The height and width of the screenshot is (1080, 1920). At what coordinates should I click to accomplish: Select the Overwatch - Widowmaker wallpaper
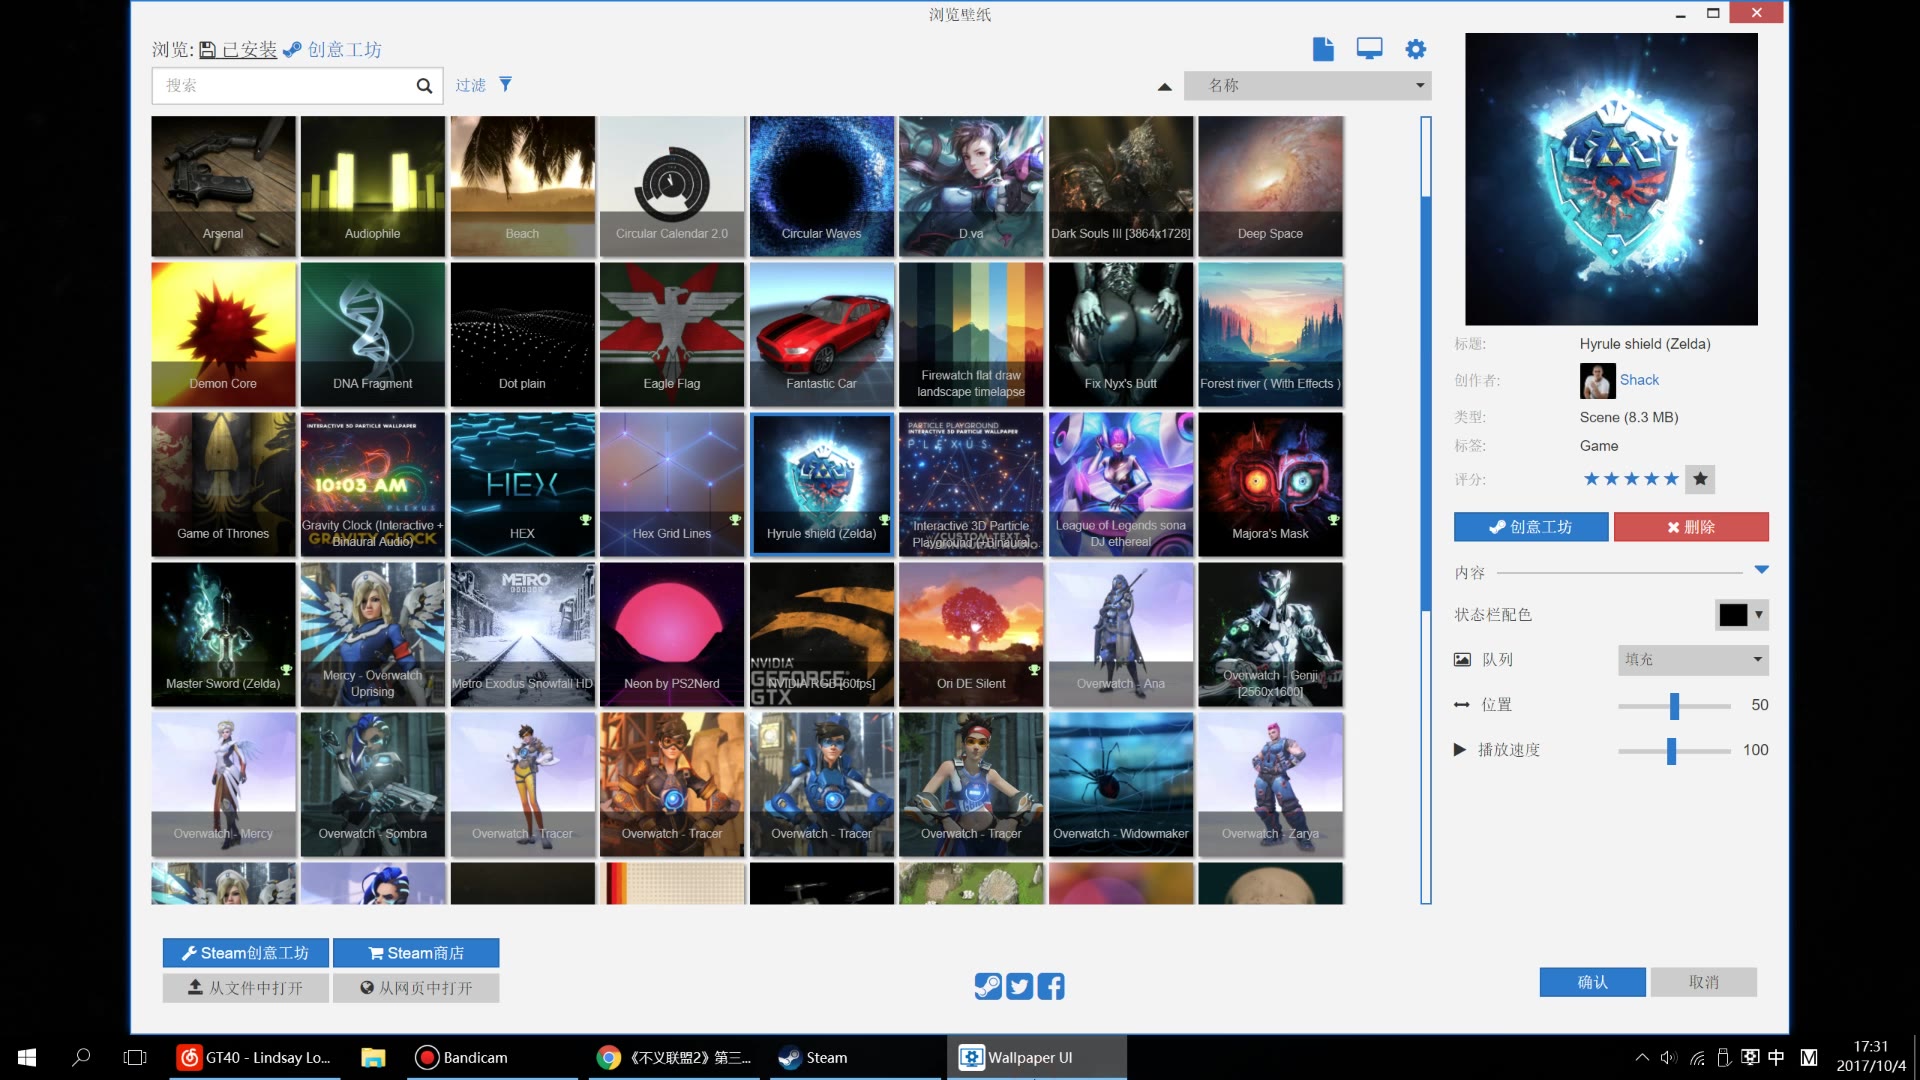[1120, 784]
